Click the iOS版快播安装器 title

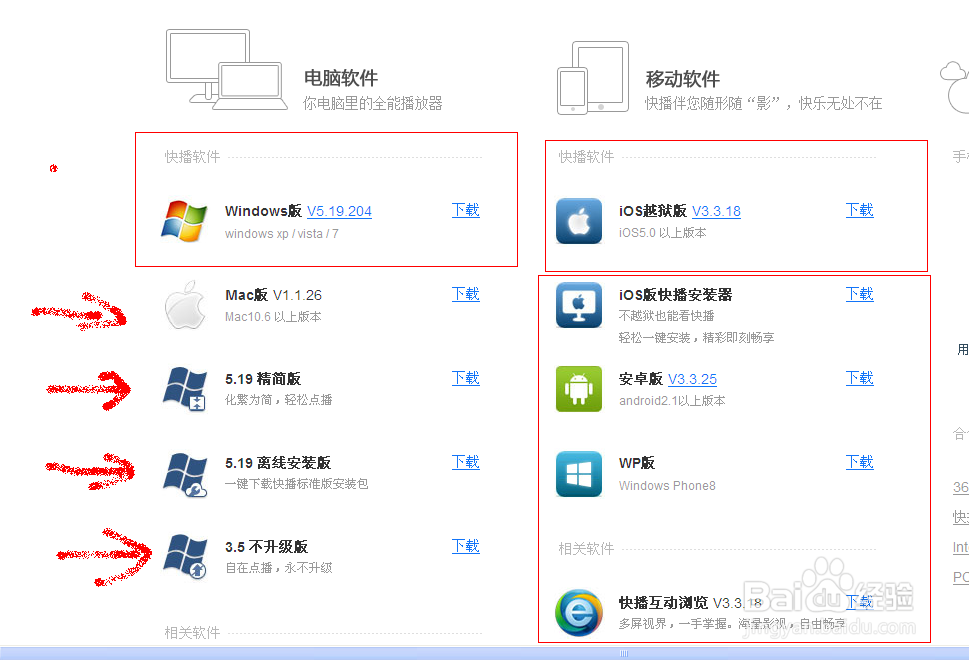click(x=675, y=295)
